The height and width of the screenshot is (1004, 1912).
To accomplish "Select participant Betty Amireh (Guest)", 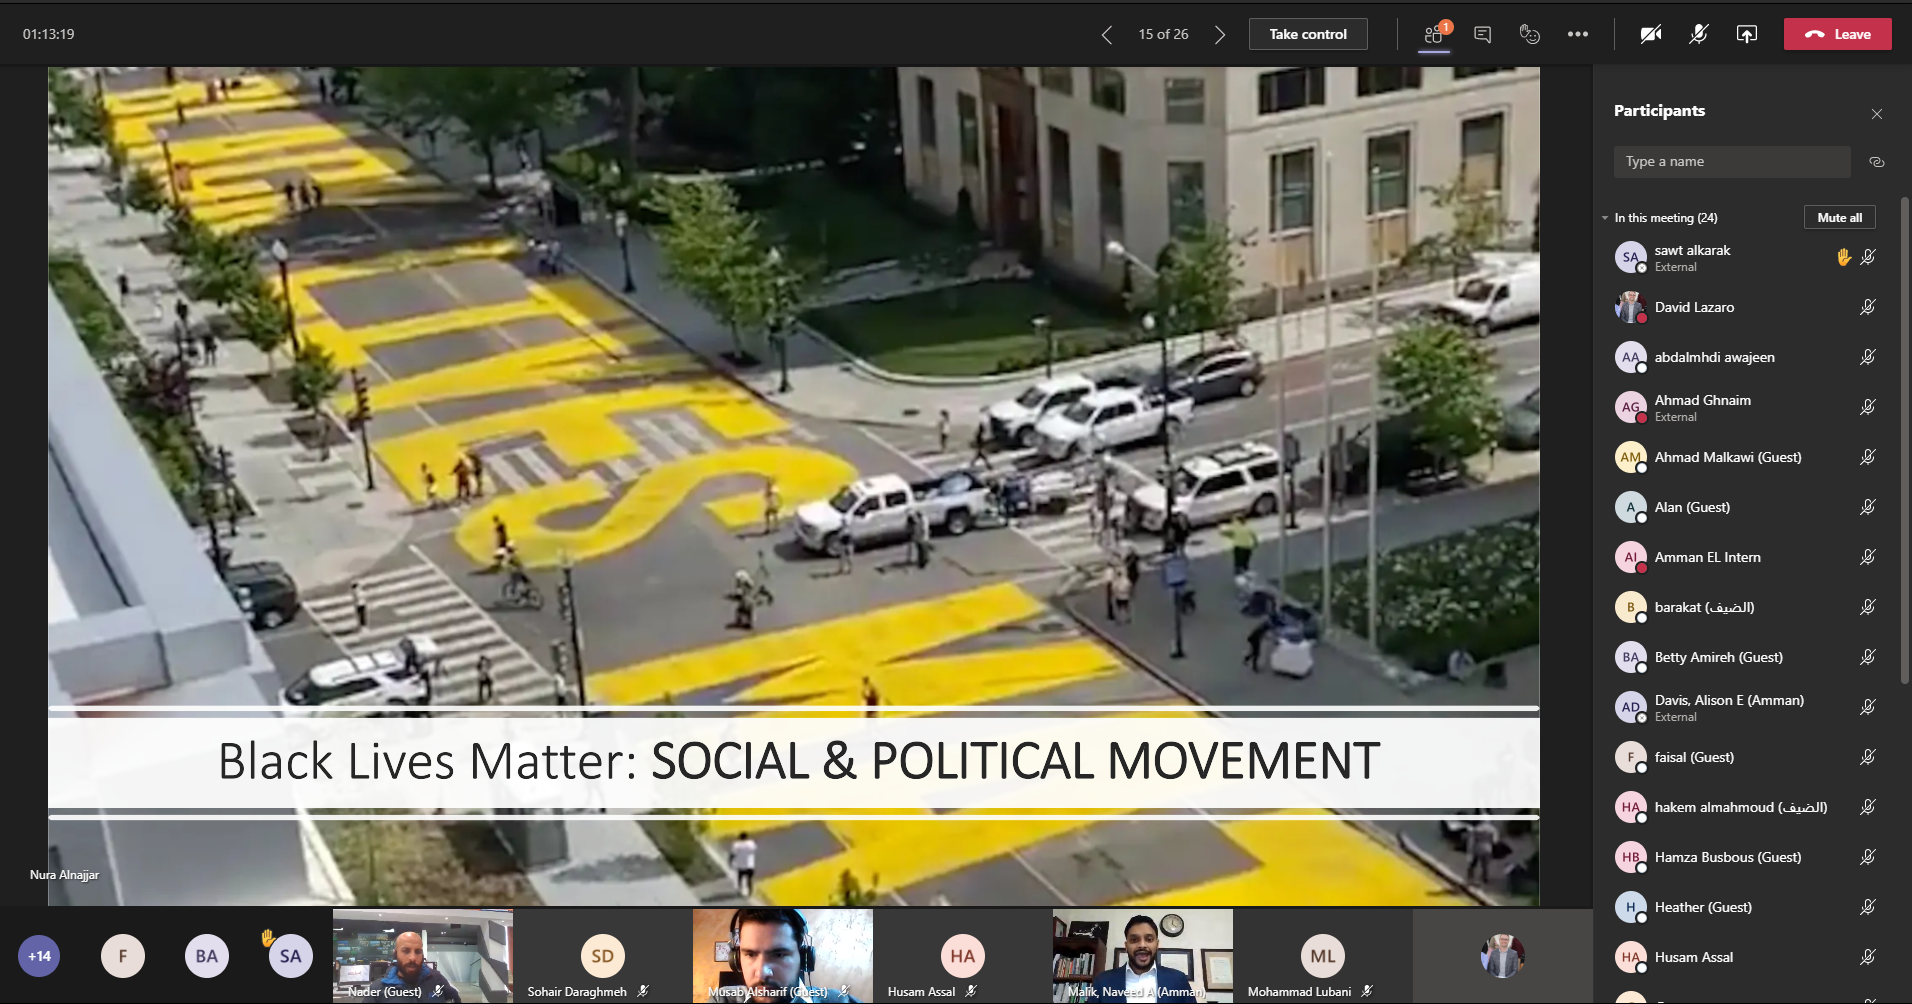I will 1746,657.
